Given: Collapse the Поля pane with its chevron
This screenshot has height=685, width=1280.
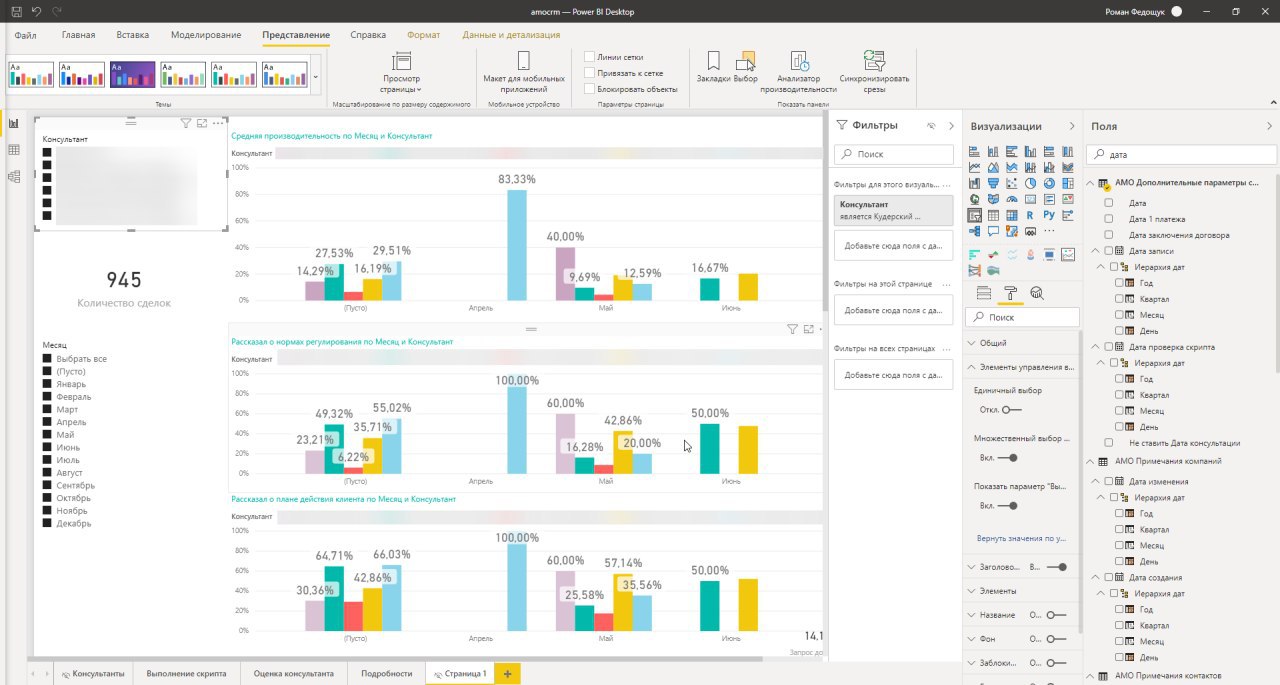Looking at the screenshot, I should (x=1270, y=126).
